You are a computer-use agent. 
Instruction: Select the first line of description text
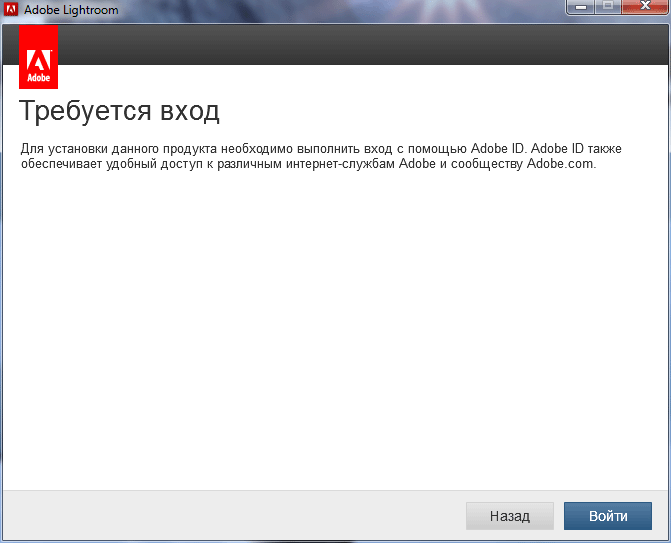[320, 149]
